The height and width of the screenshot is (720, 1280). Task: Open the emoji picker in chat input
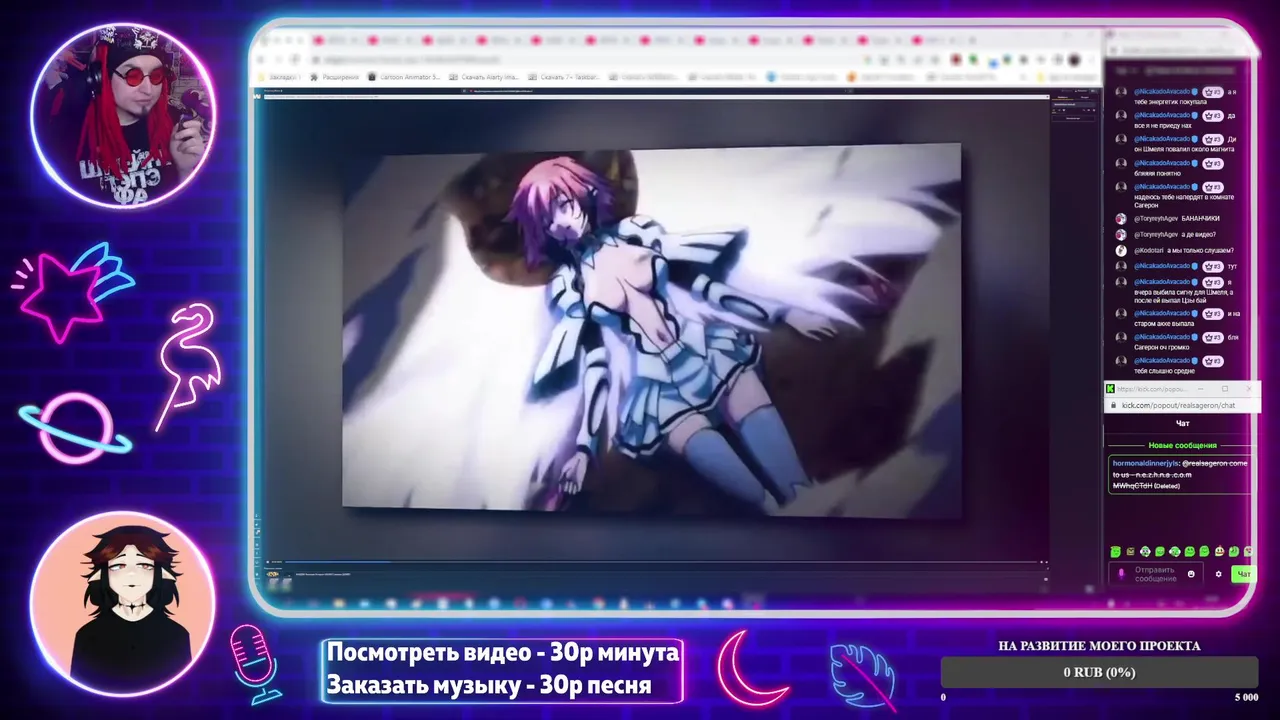(x=1191, y=574)
